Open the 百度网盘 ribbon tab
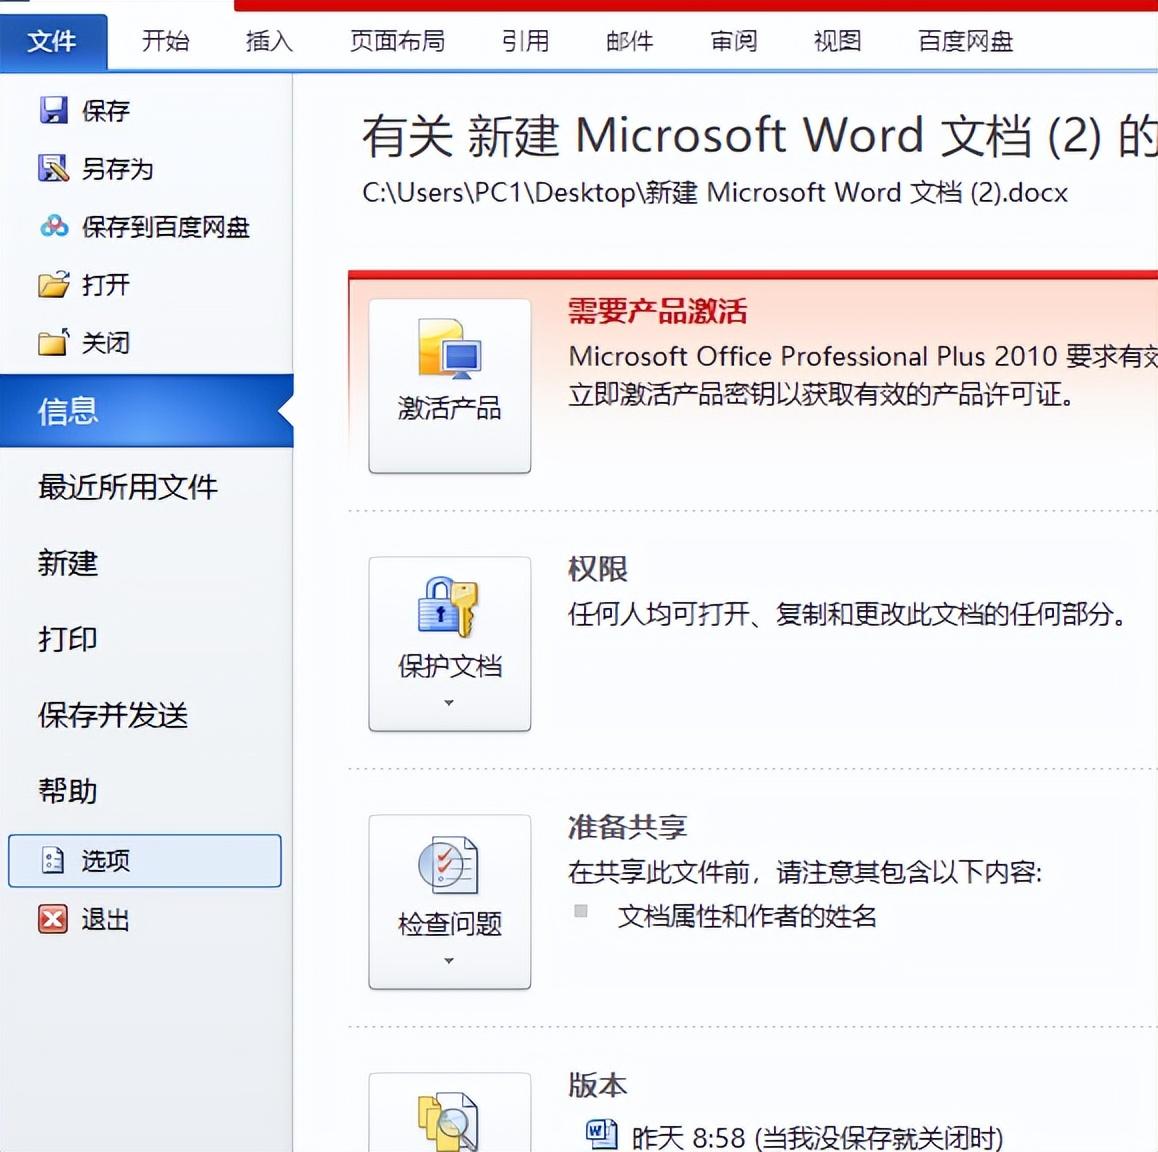The width and height of the screenshot is (1158, 1152). (x=965, y=41)
